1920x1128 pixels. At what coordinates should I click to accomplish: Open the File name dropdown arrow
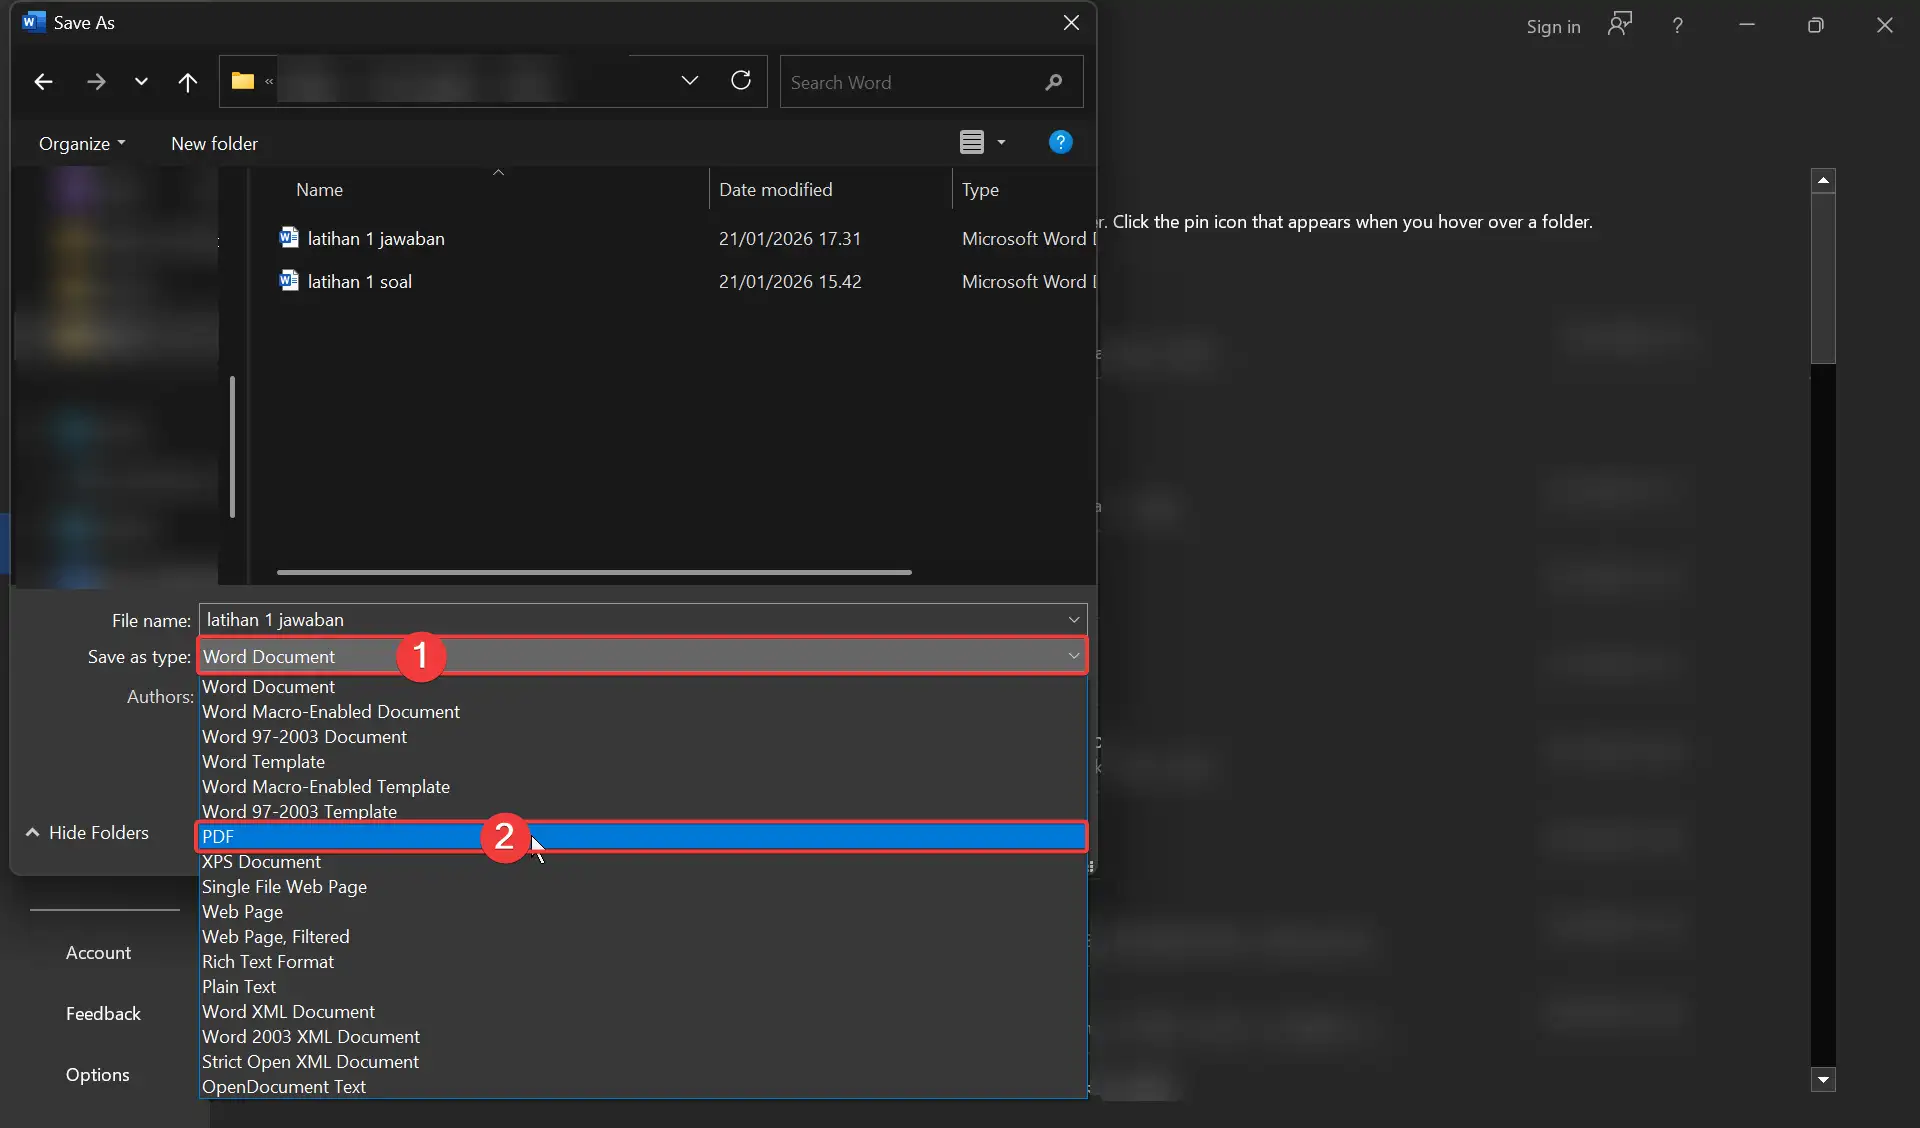pyautogui.click(x=1072, y=620)
